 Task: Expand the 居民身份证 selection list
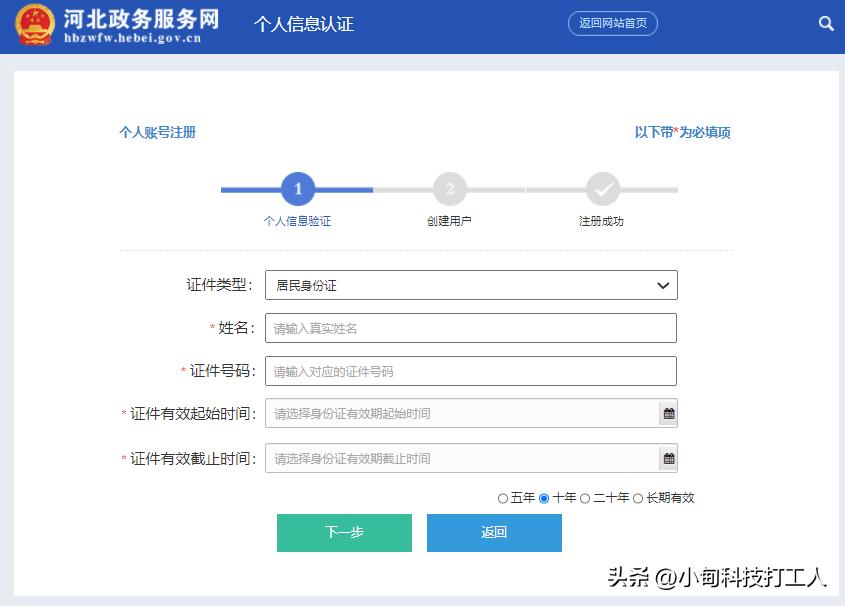470,284
